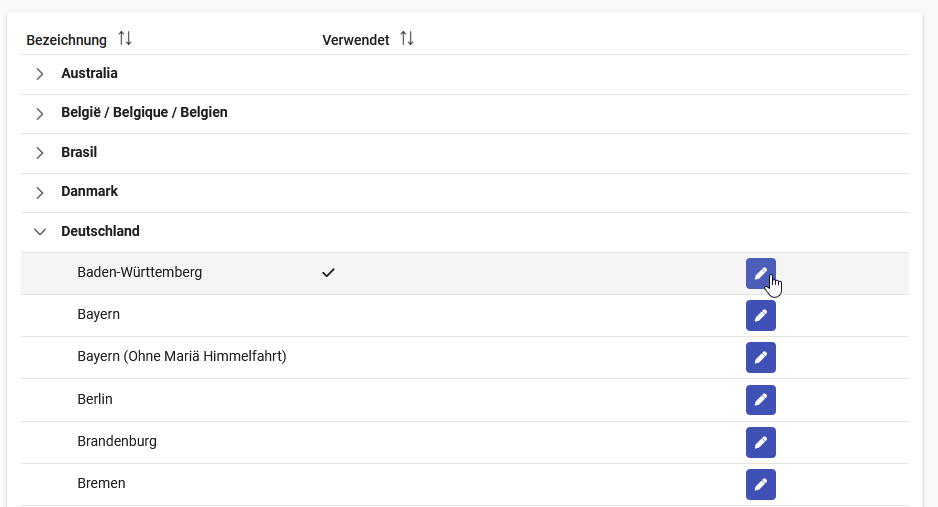Edit Bayern (Ohne Mariä Himmelfahrt) entry

click(760, 358)
